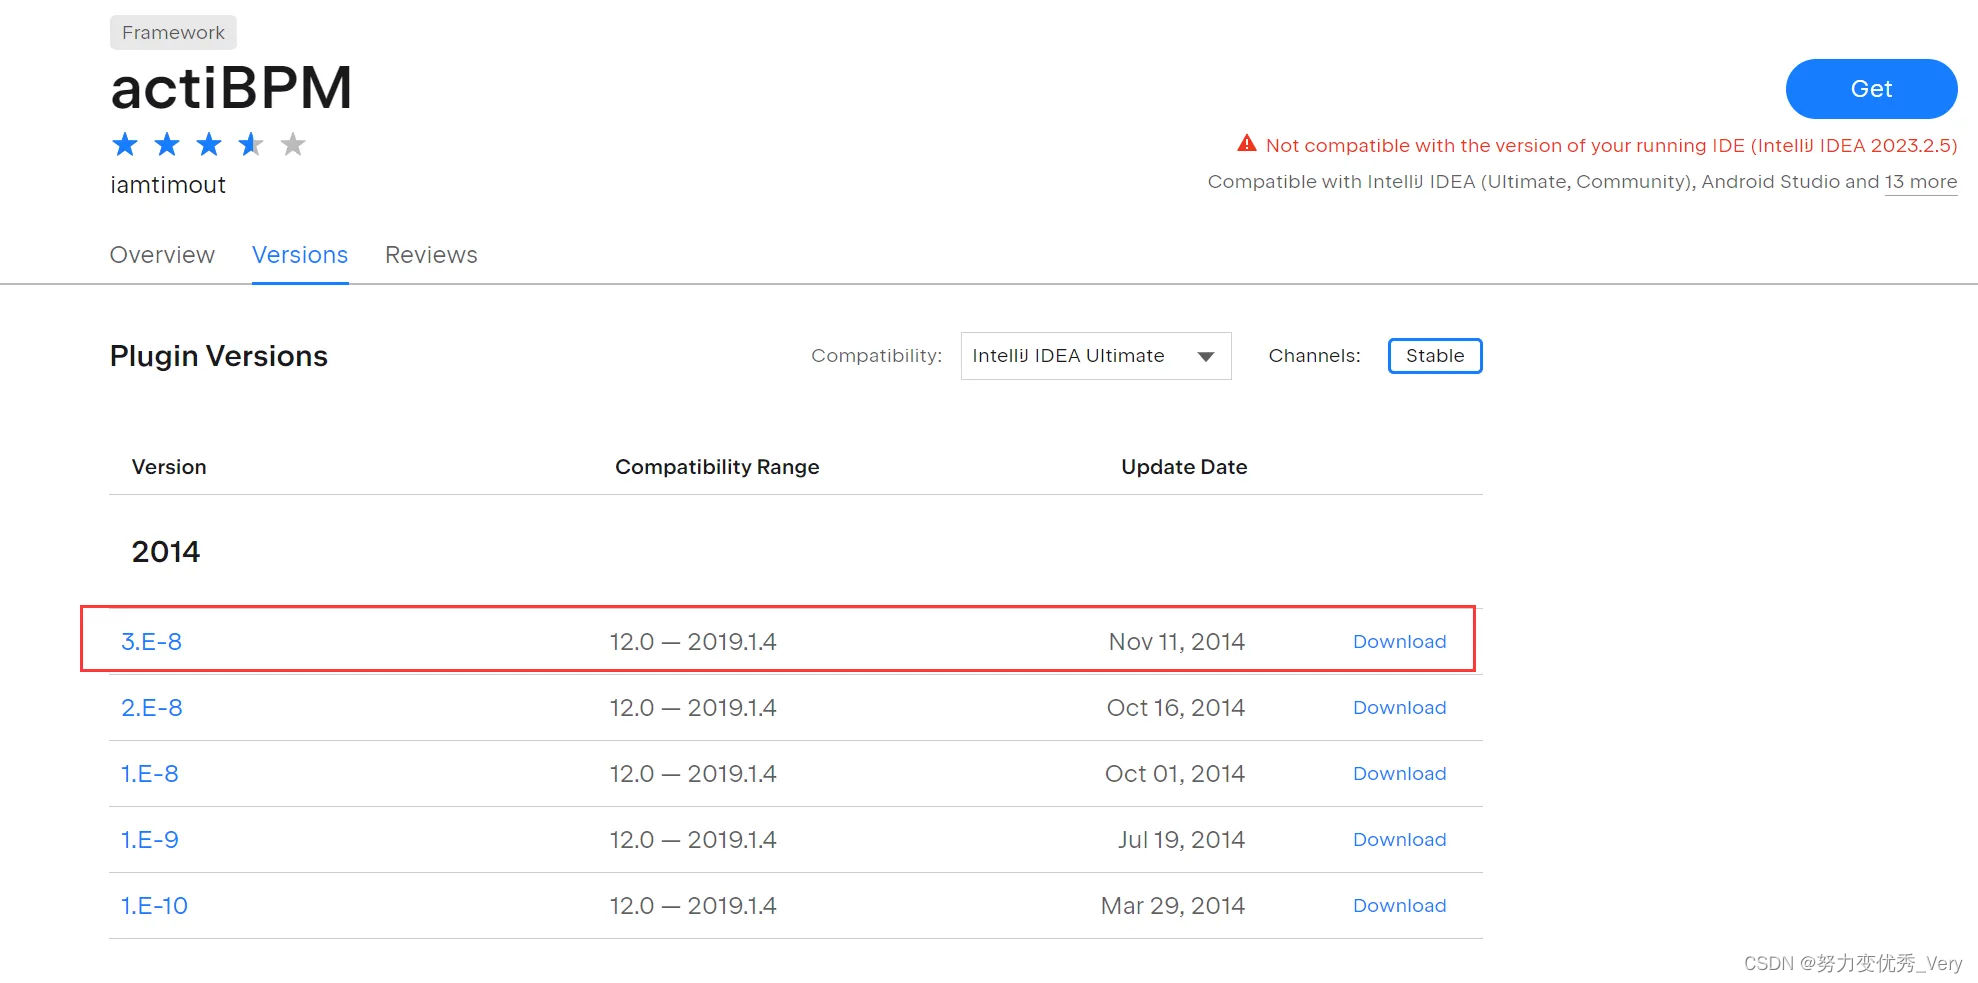Click the 2014 year group heading

(166, 552)
